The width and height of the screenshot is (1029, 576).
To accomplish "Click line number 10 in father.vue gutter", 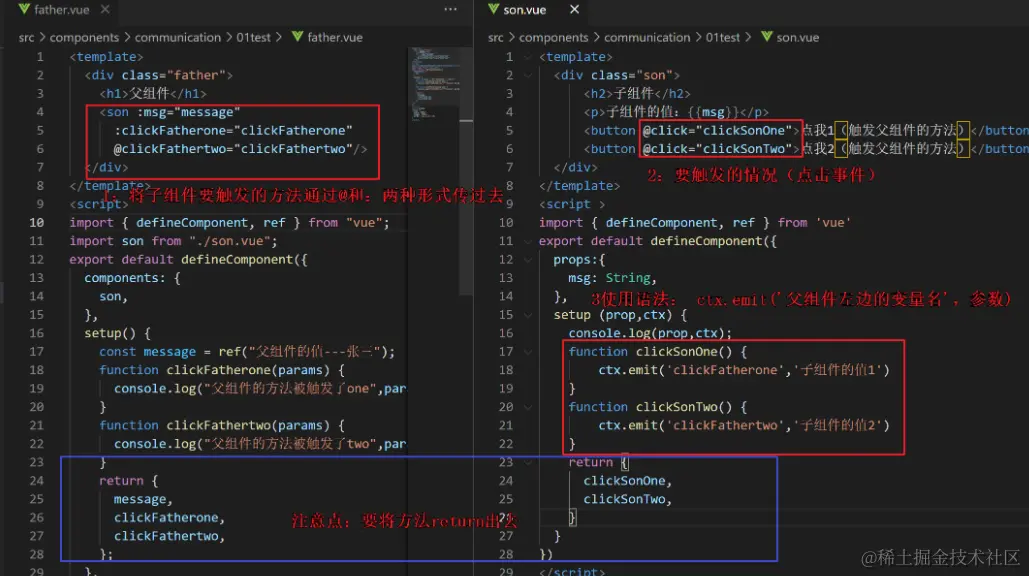I will pyautogui.click(x=36, y=222).
